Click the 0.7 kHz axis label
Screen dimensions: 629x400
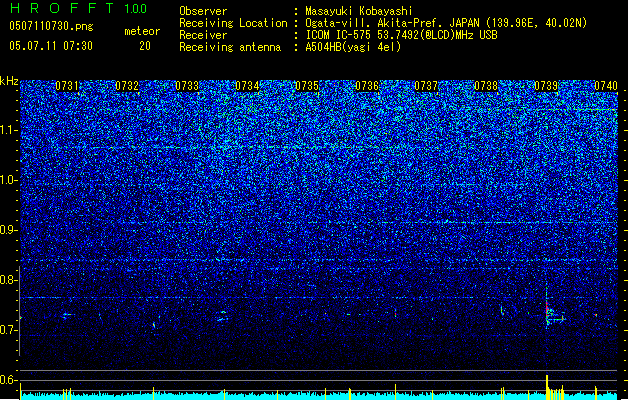tap(9, 330)
